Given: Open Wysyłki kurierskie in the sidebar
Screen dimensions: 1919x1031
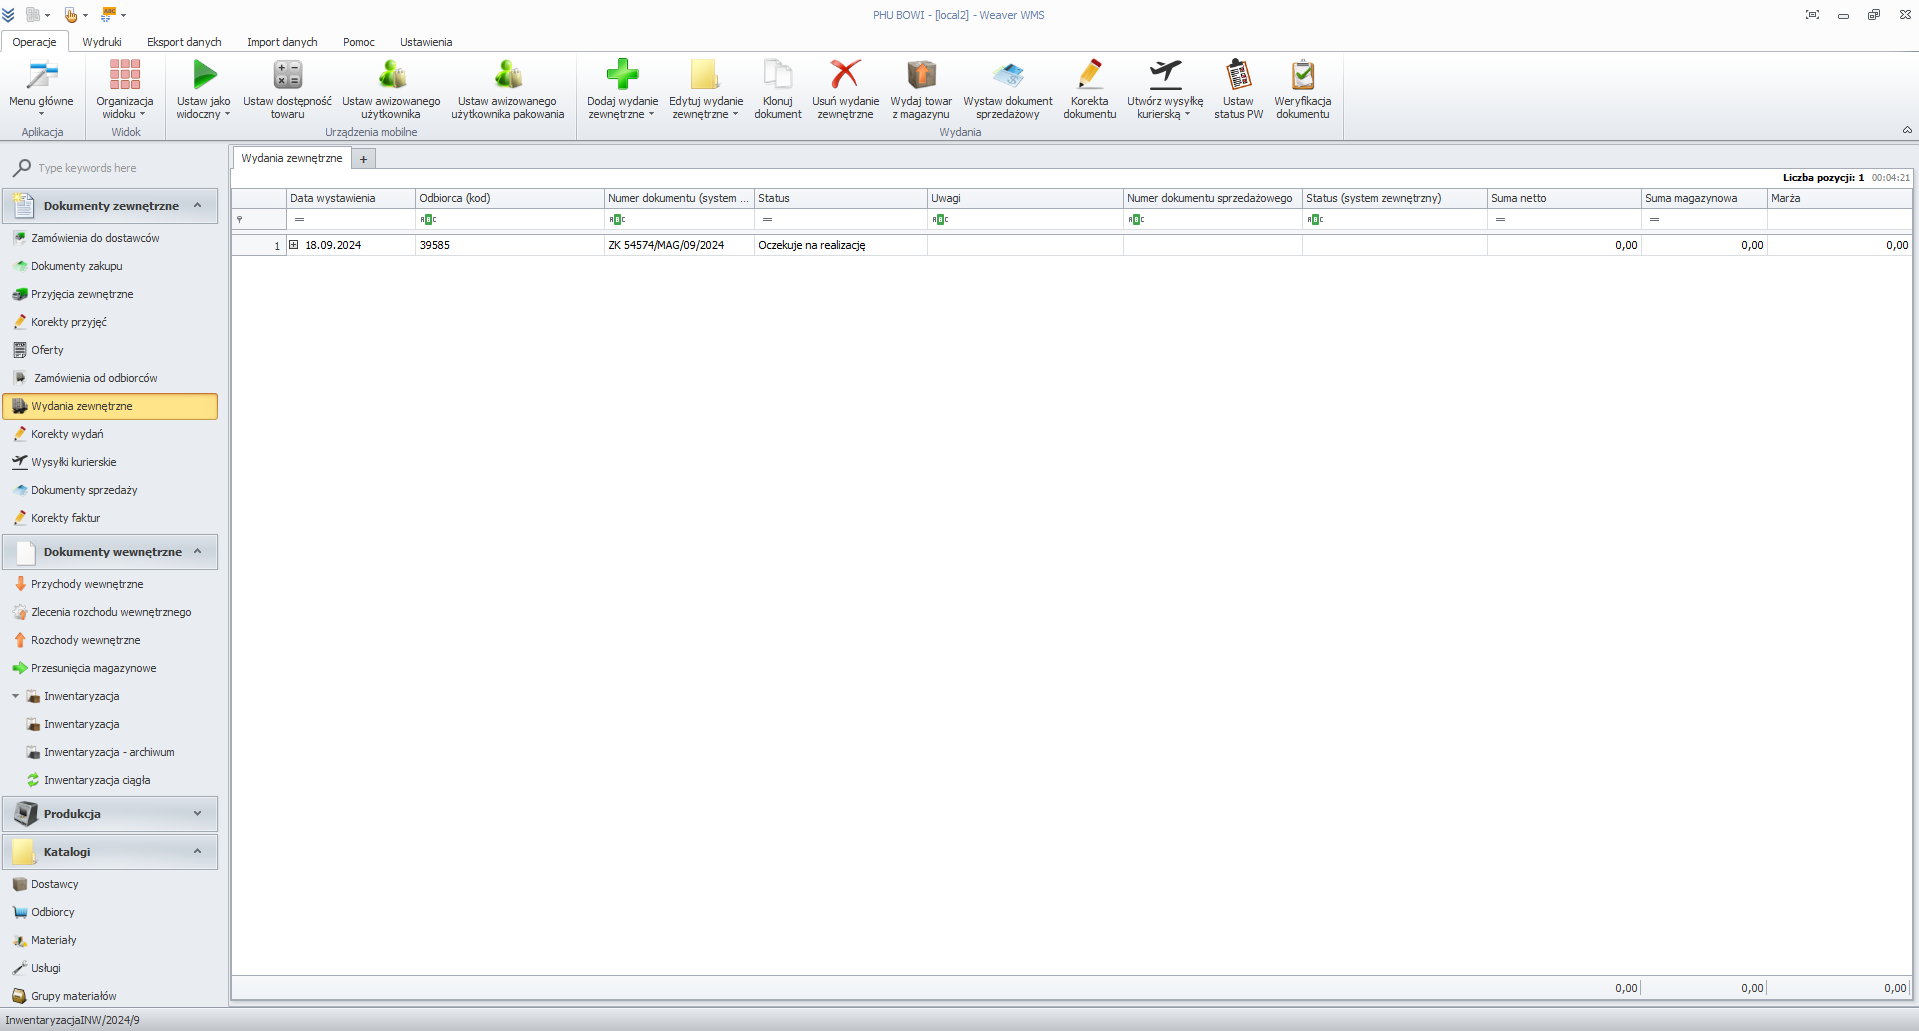Looking at the screenshot, I should [74, 462].
